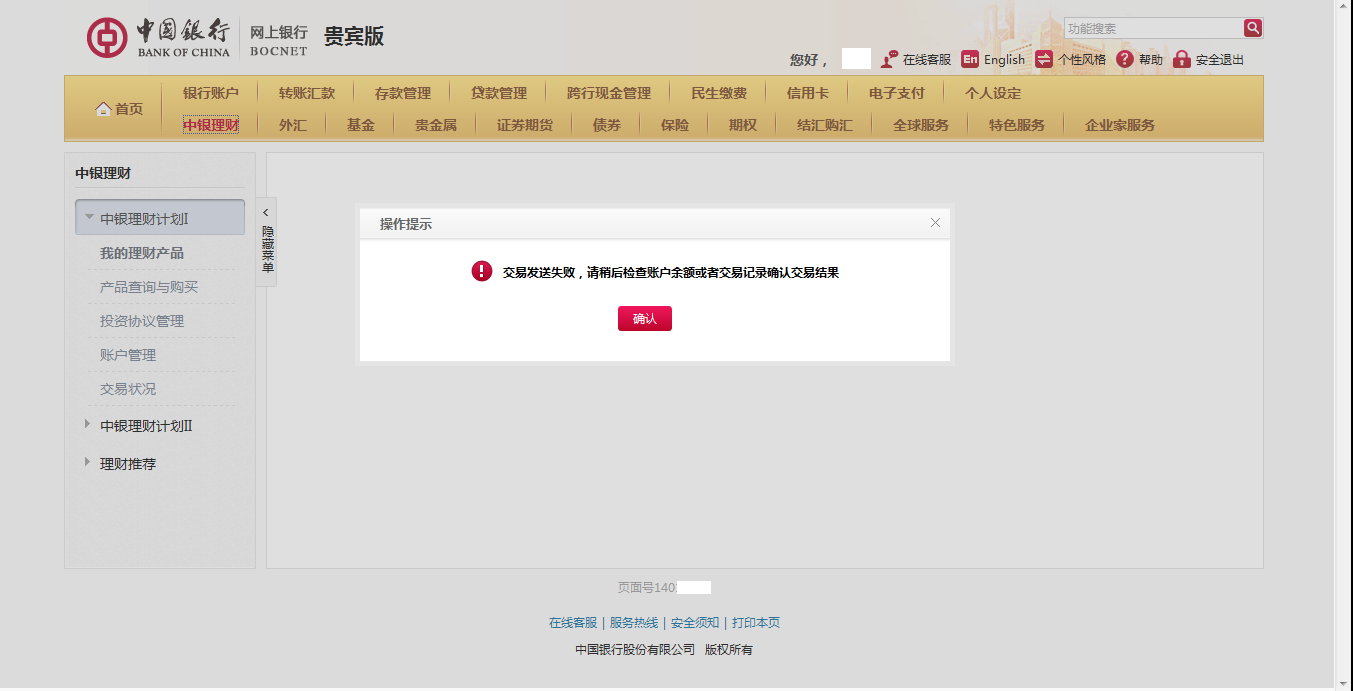Hide the sidebar via 隐藏菜单 handle
The image size is (1353, 691).
click(x=266, y=241)
